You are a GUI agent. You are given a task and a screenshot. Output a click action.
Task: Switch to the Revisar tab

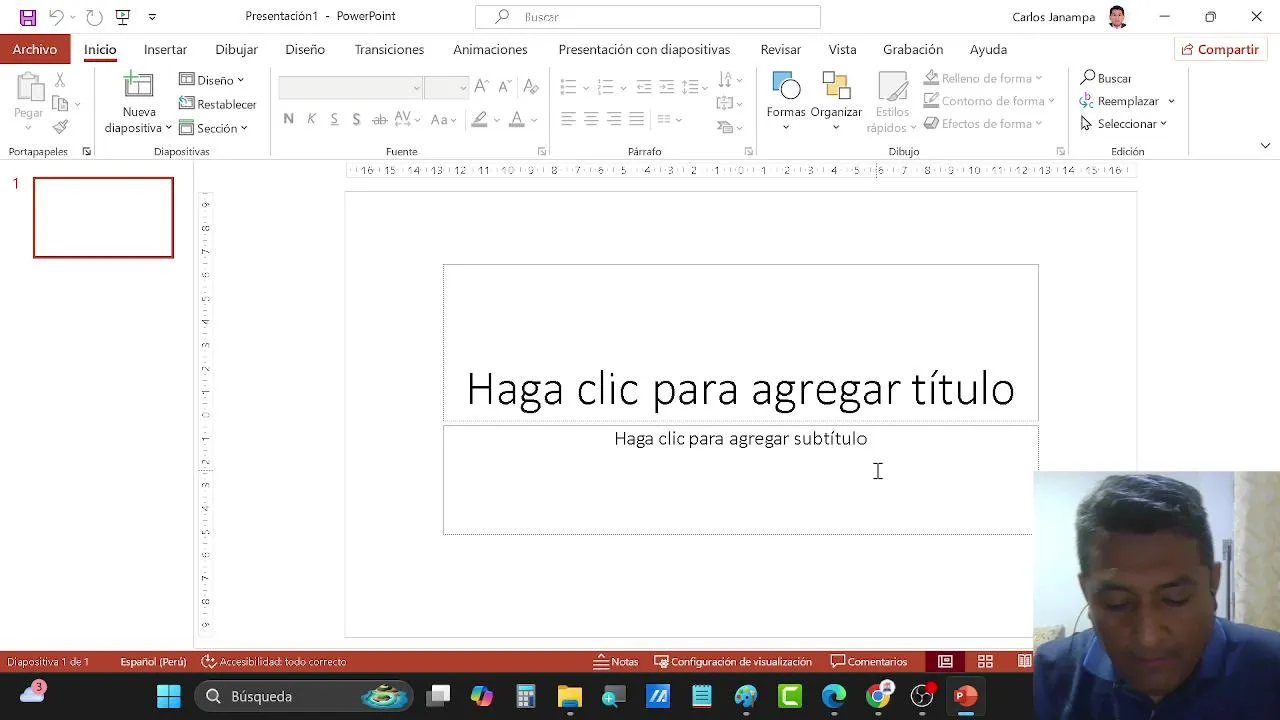coord(780,49)
